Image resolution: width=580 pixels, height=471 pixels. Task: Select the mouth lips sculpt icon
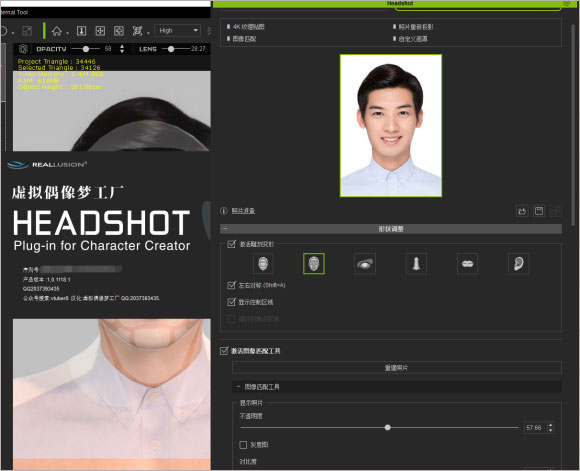[468, 264]
